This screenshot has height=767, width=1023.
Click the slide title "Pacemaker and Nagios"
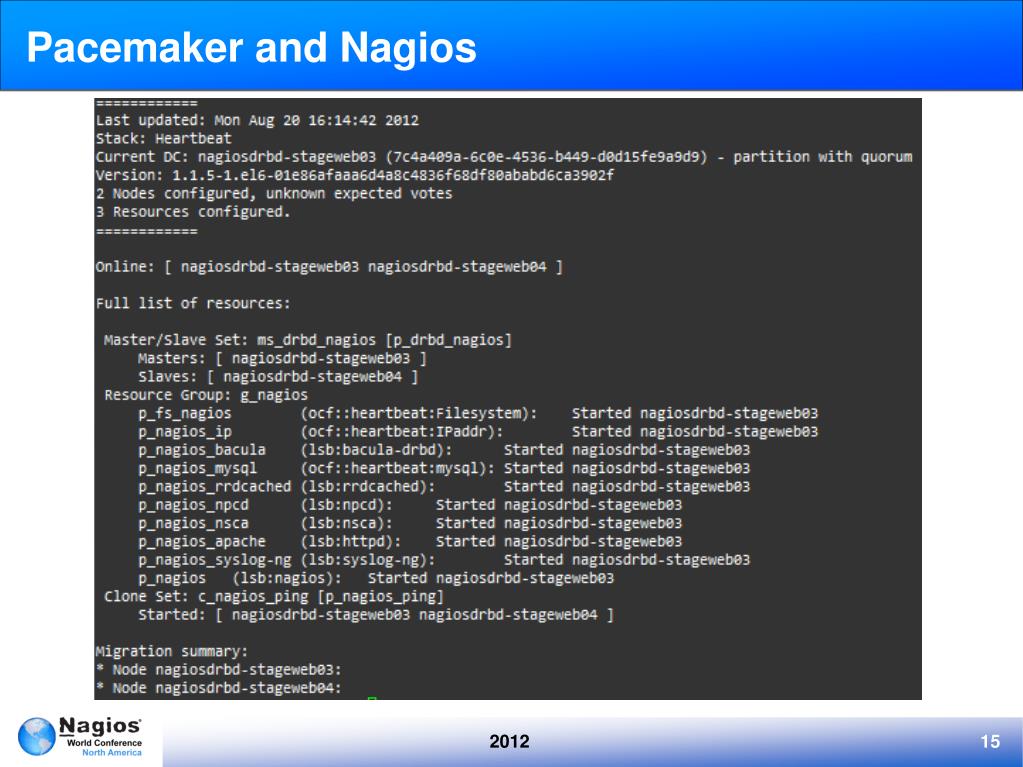(252, 48)
